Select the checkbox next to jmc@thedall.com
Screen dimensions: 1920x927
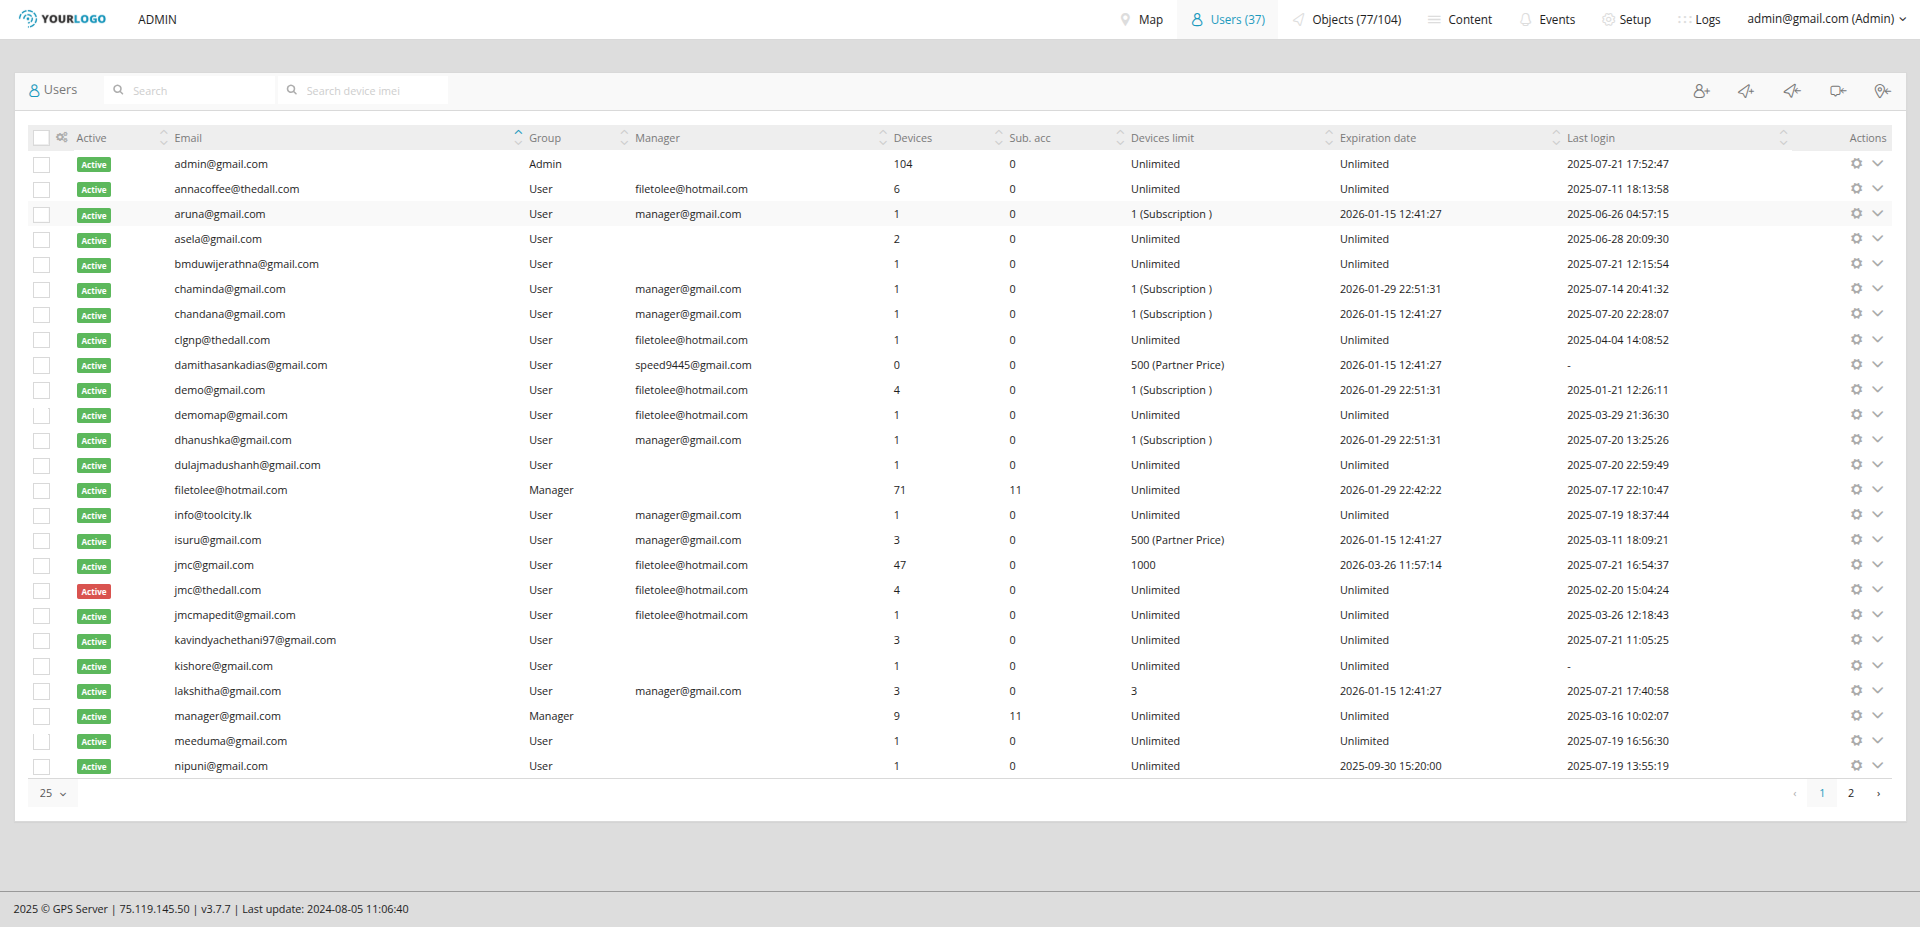coord(41,591)
